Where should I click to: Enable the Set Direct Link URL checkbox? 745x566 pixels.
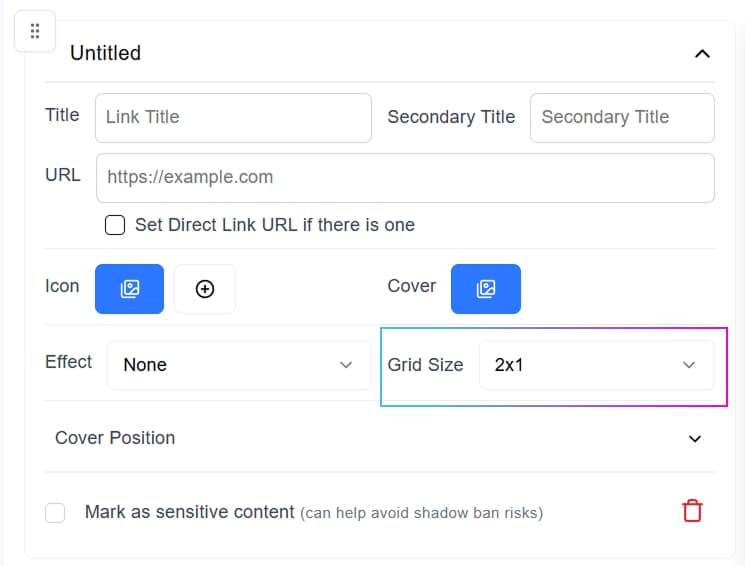(x=115, y=225)
